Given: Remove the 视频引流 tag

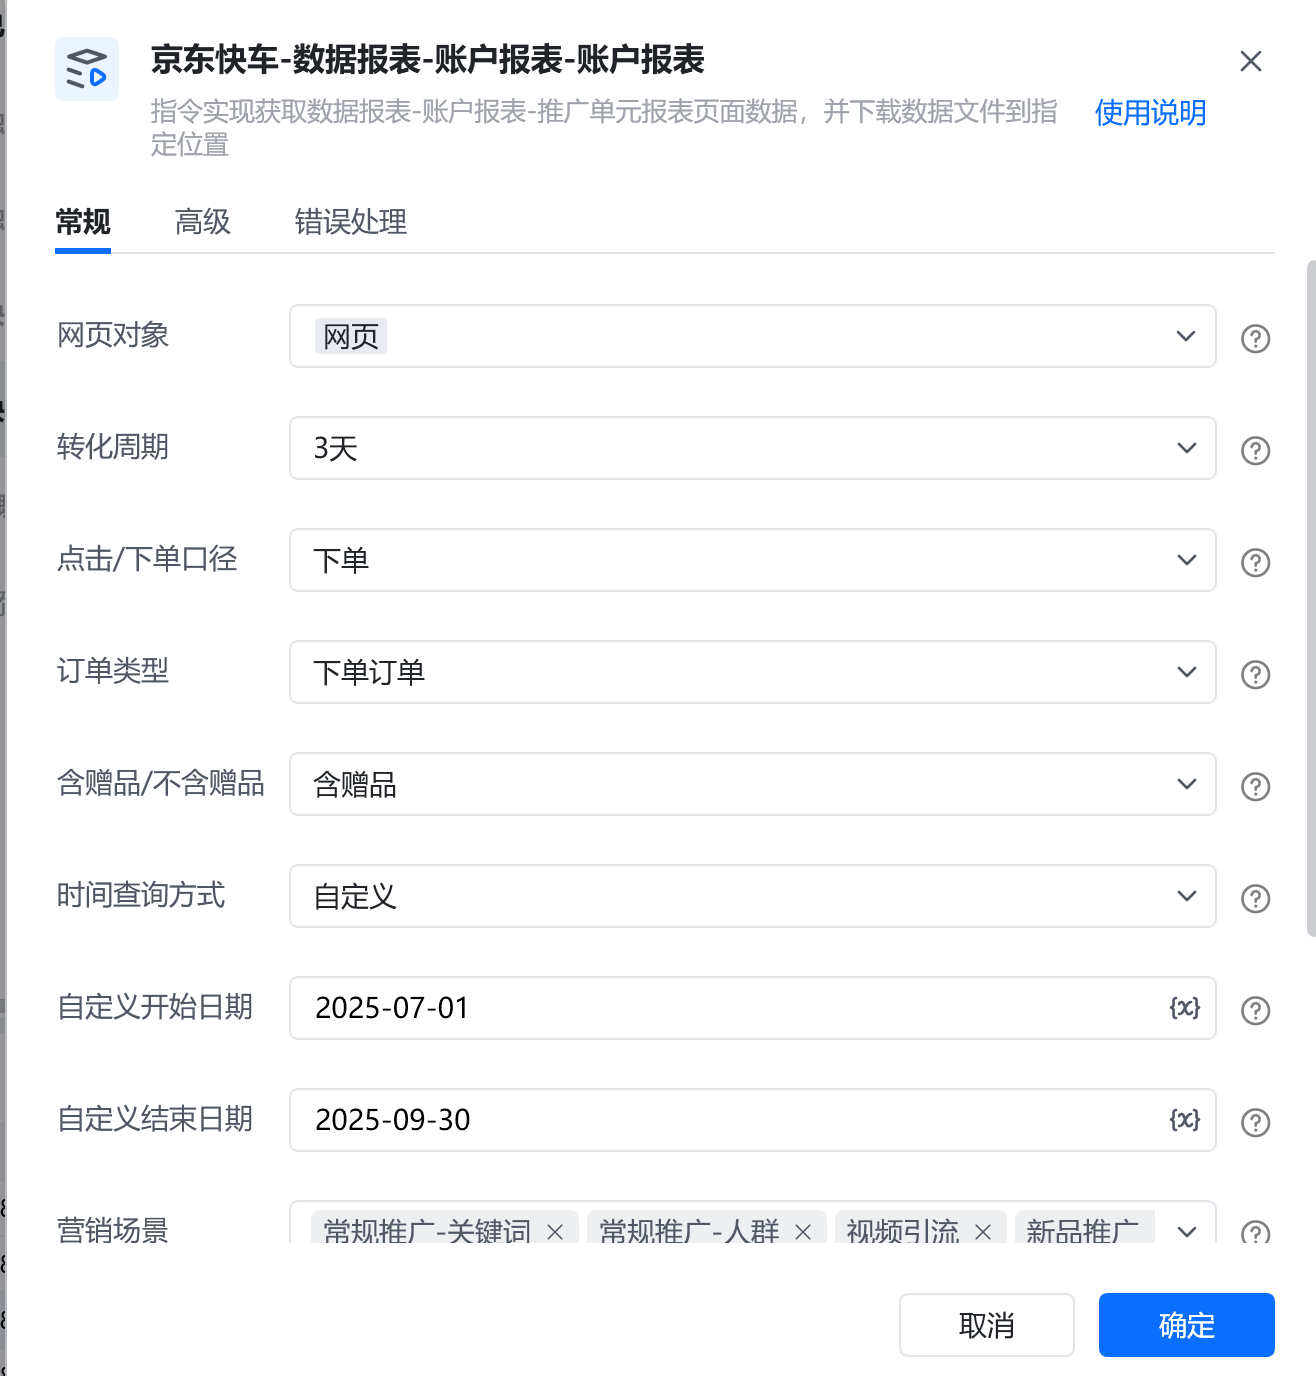Looking at the screenshot, I should pyautogui.click(x=982, y=1231).
